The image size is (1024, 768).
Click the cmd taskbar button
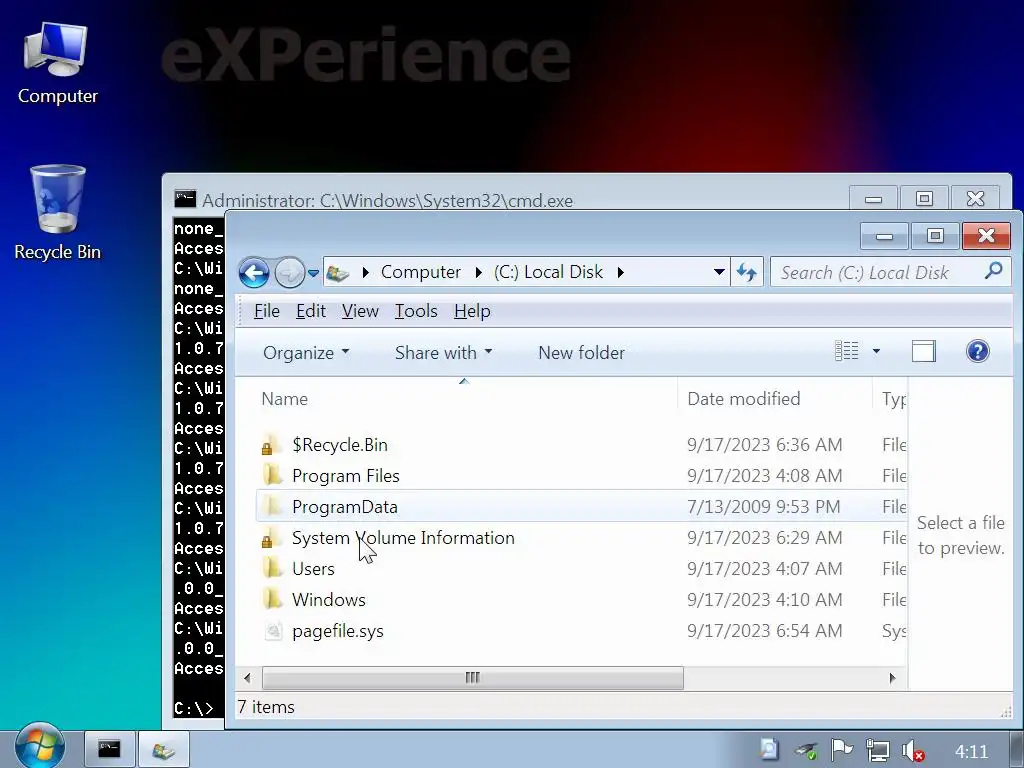109,748
